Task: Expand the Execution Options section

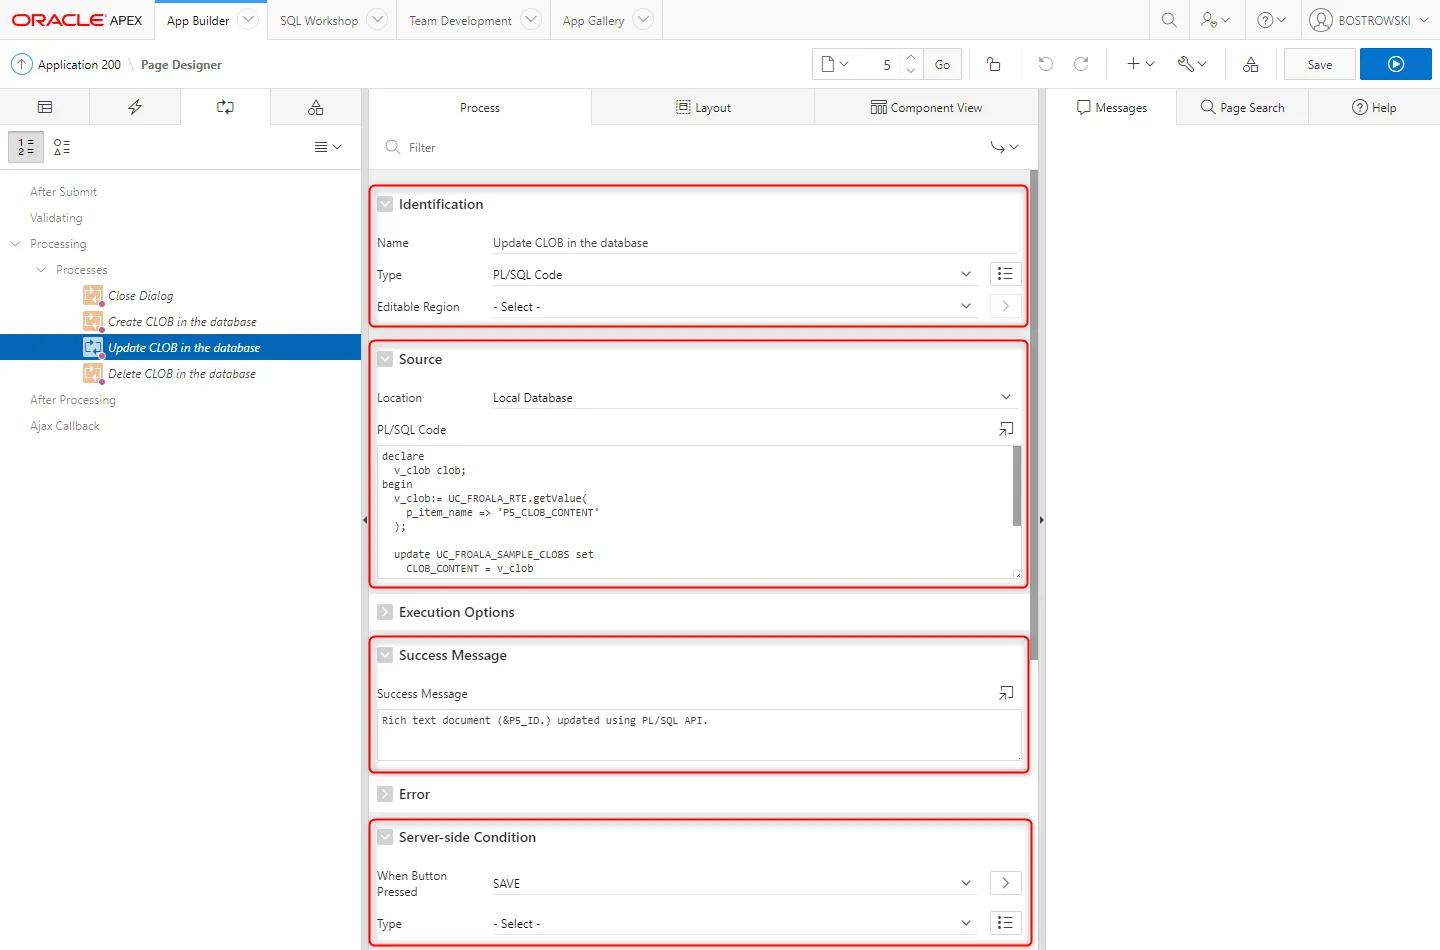Action: pos(385,612)
